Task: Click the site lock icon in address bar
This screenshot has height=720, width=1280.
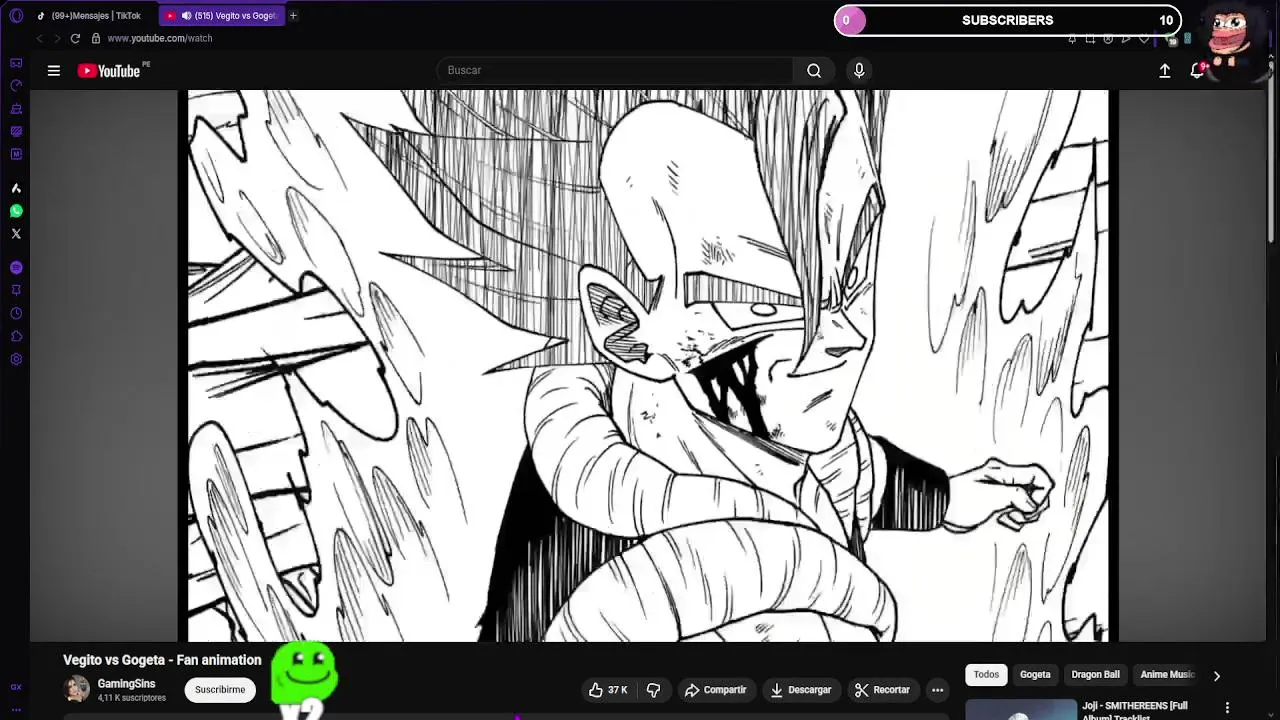Action: pos(96,38)
